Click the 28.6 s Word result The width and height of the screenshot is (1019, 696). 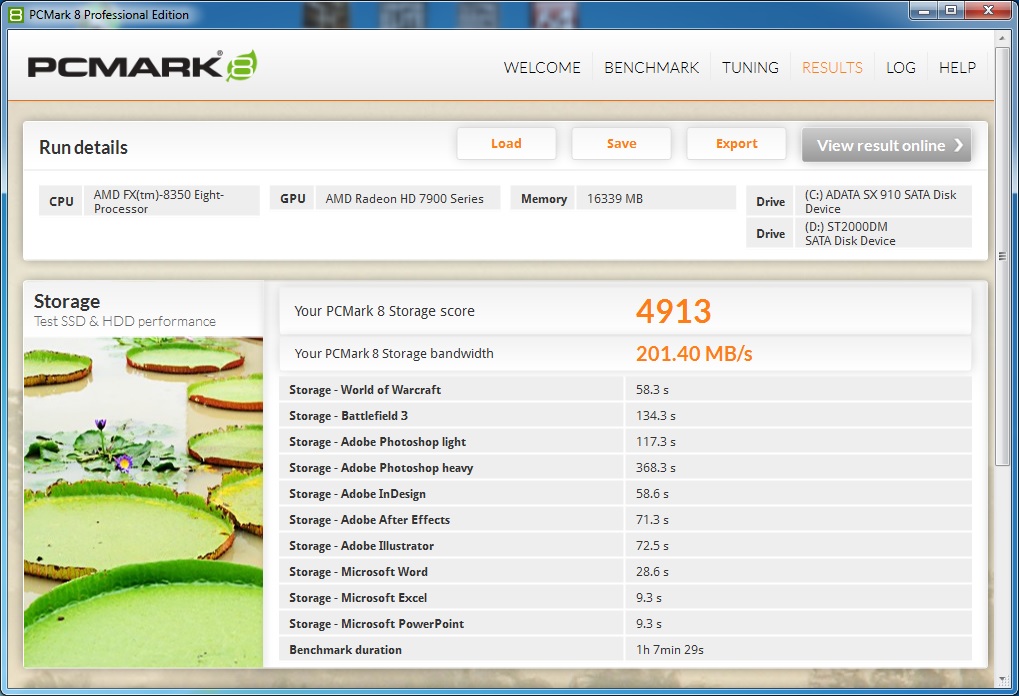pyautogui.click(x=652, y=572)
